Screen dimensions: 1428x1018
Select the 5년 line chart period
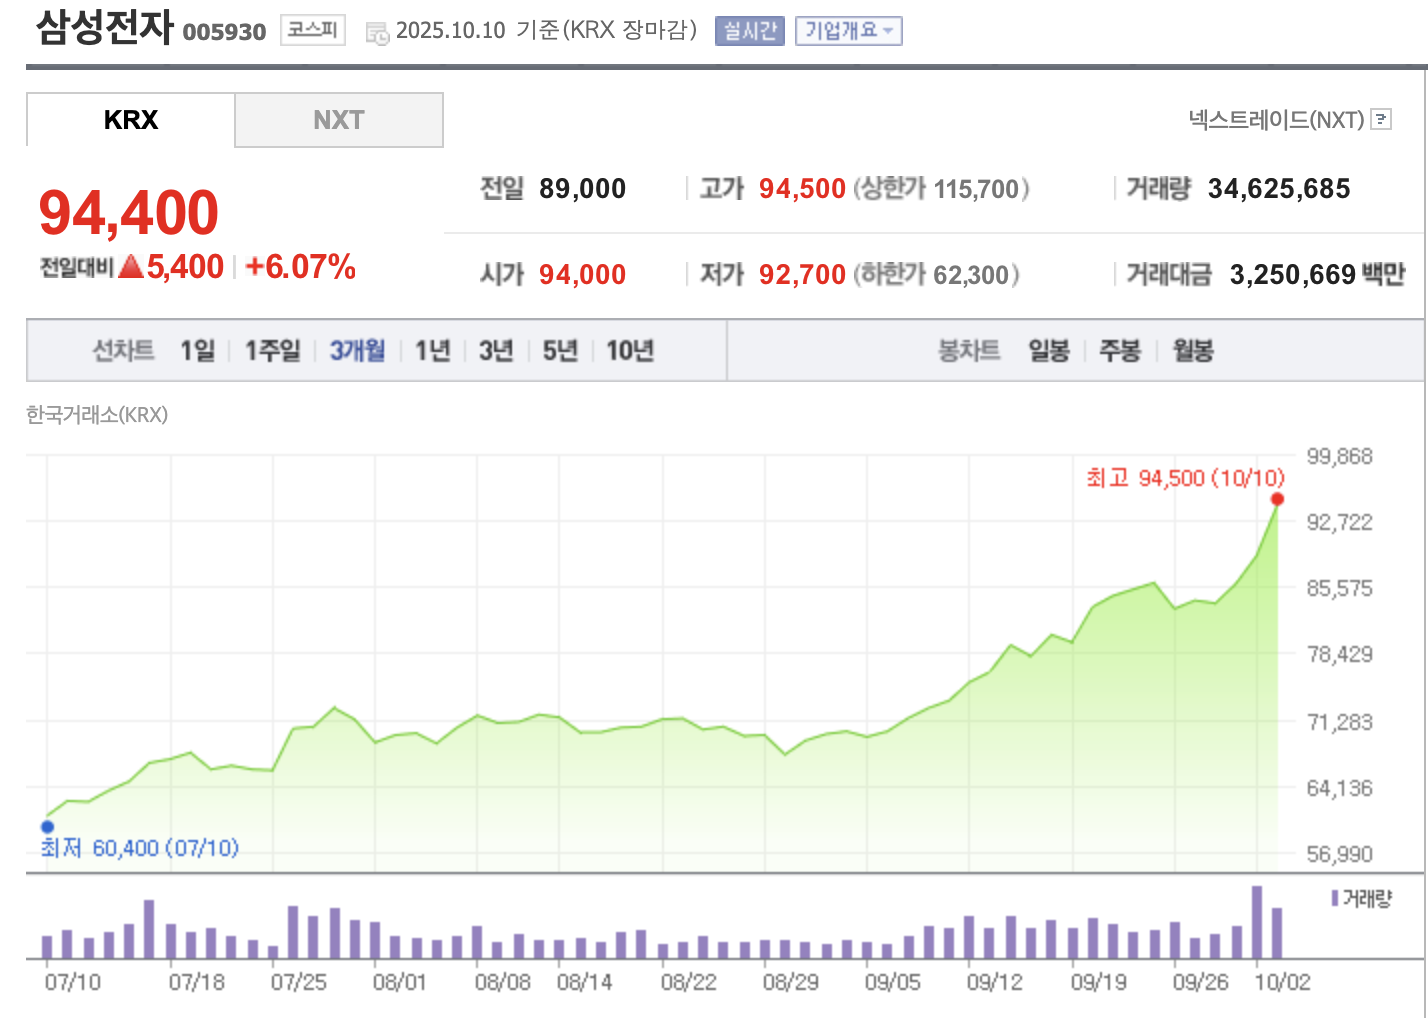(560, 350)
